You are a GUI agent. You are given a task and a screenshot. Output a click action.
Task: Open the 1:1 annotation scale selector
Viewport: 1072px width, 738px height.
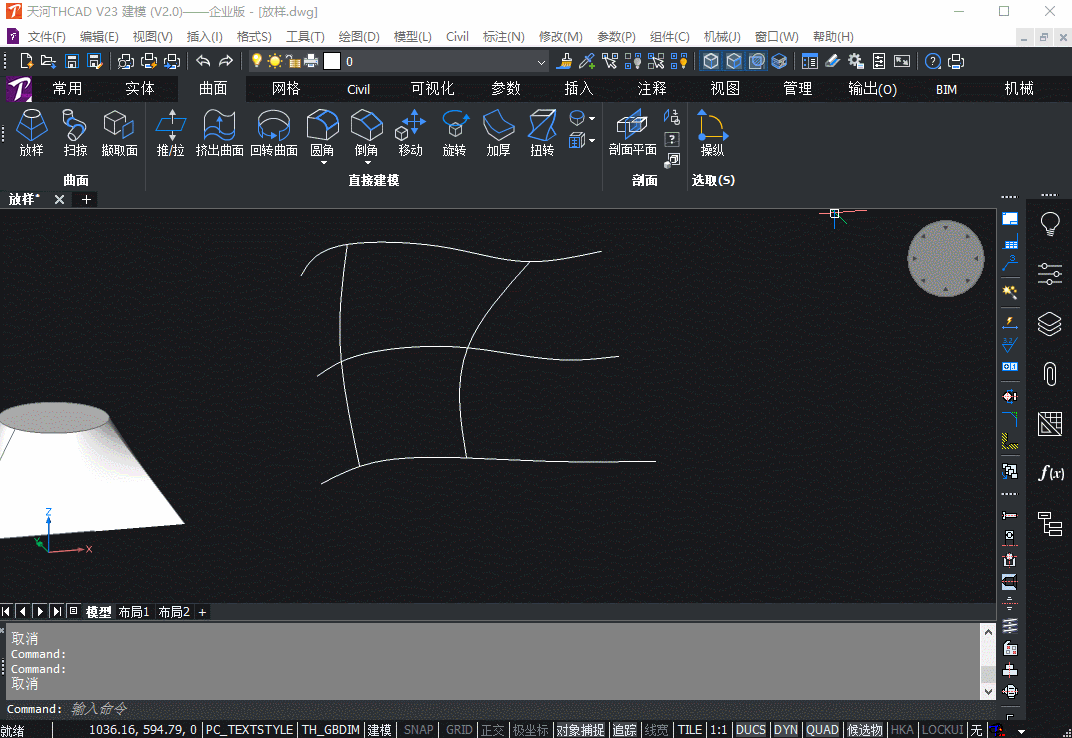[x=718, y=730]
